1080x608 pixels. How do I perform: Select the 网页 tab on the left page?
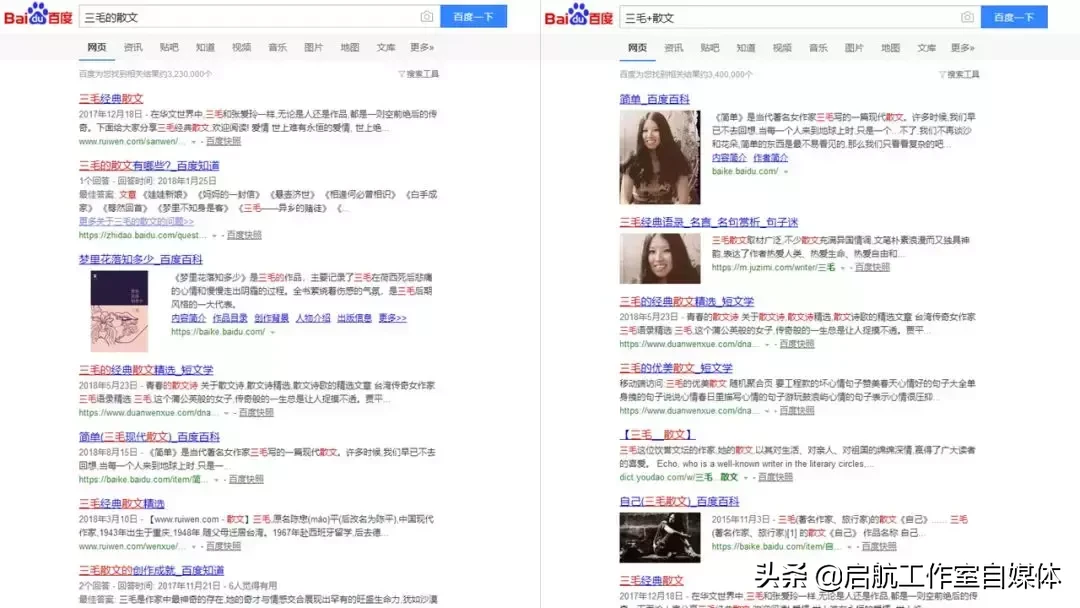click(x=96, y=46)
